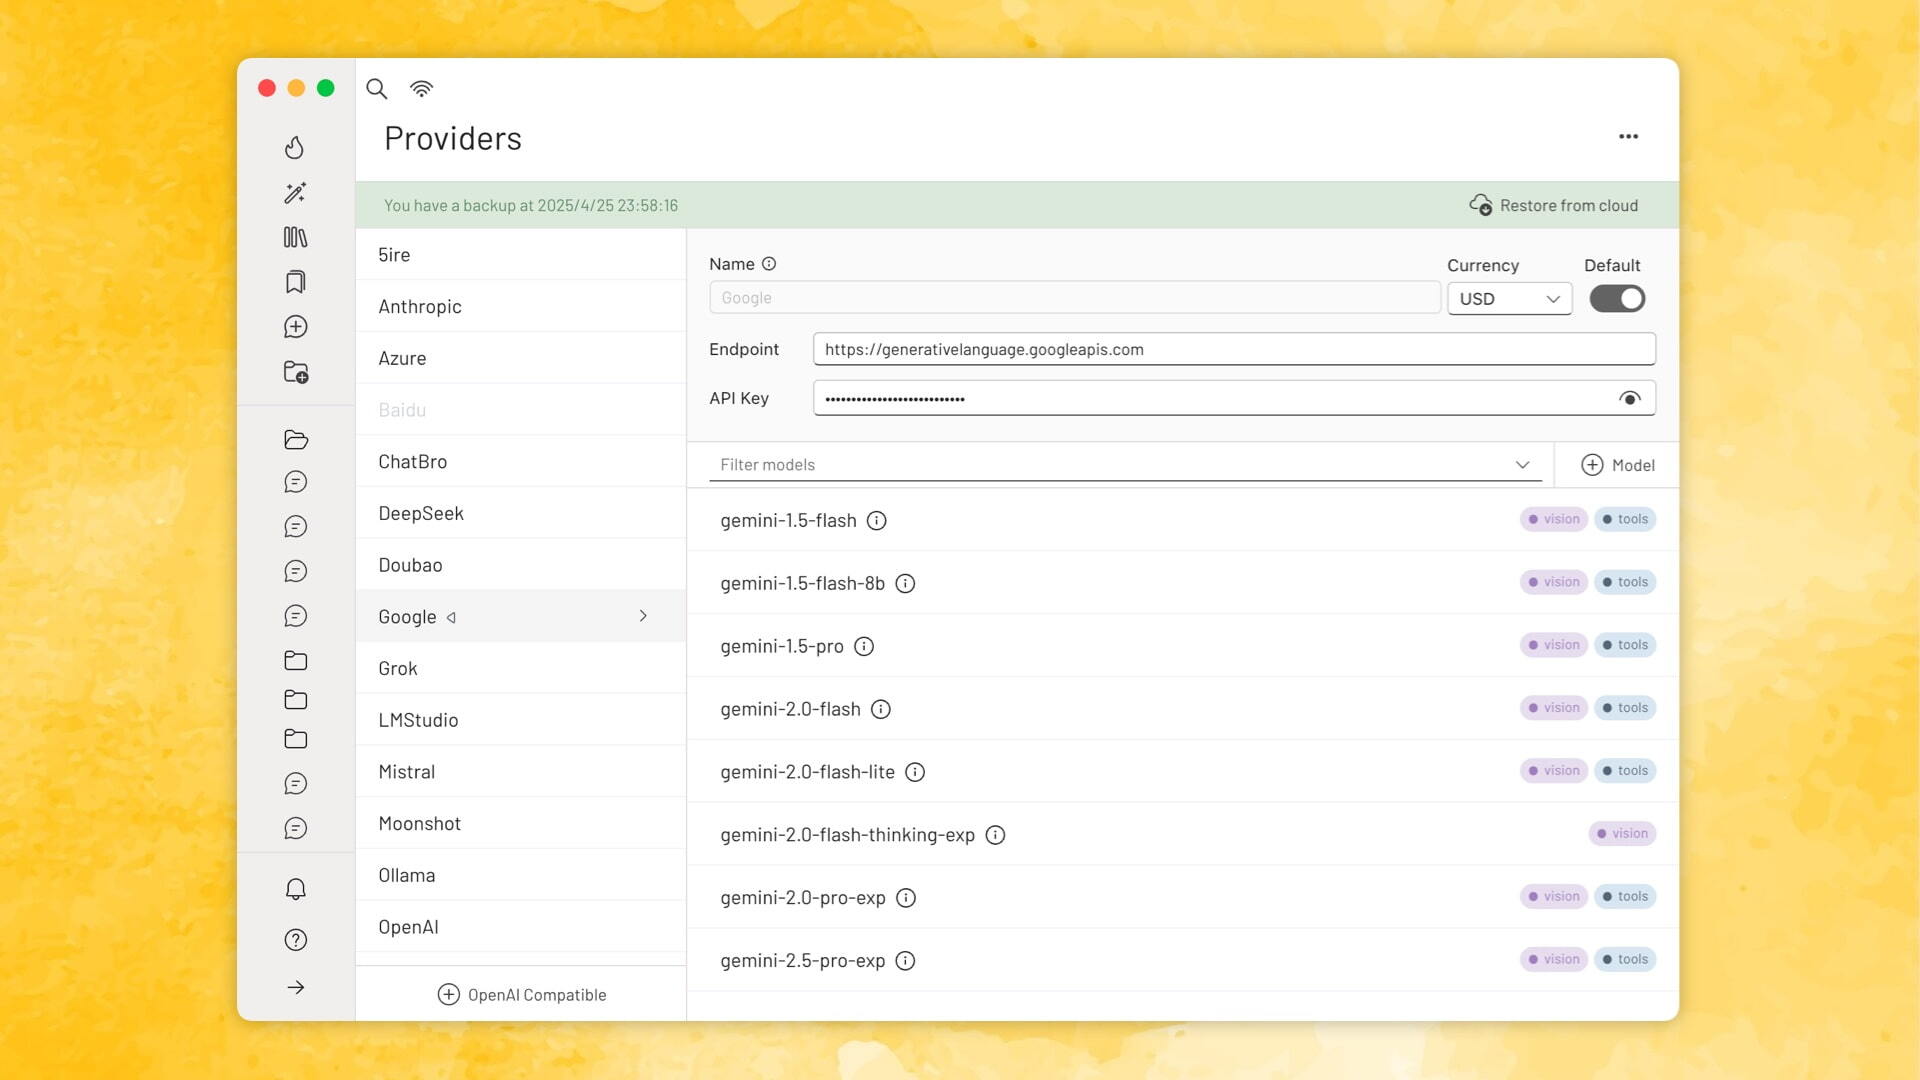Select the Mistral provider
Image resolution: width=1920 pixels, height=1080 pixels.
tap(520, 772)
